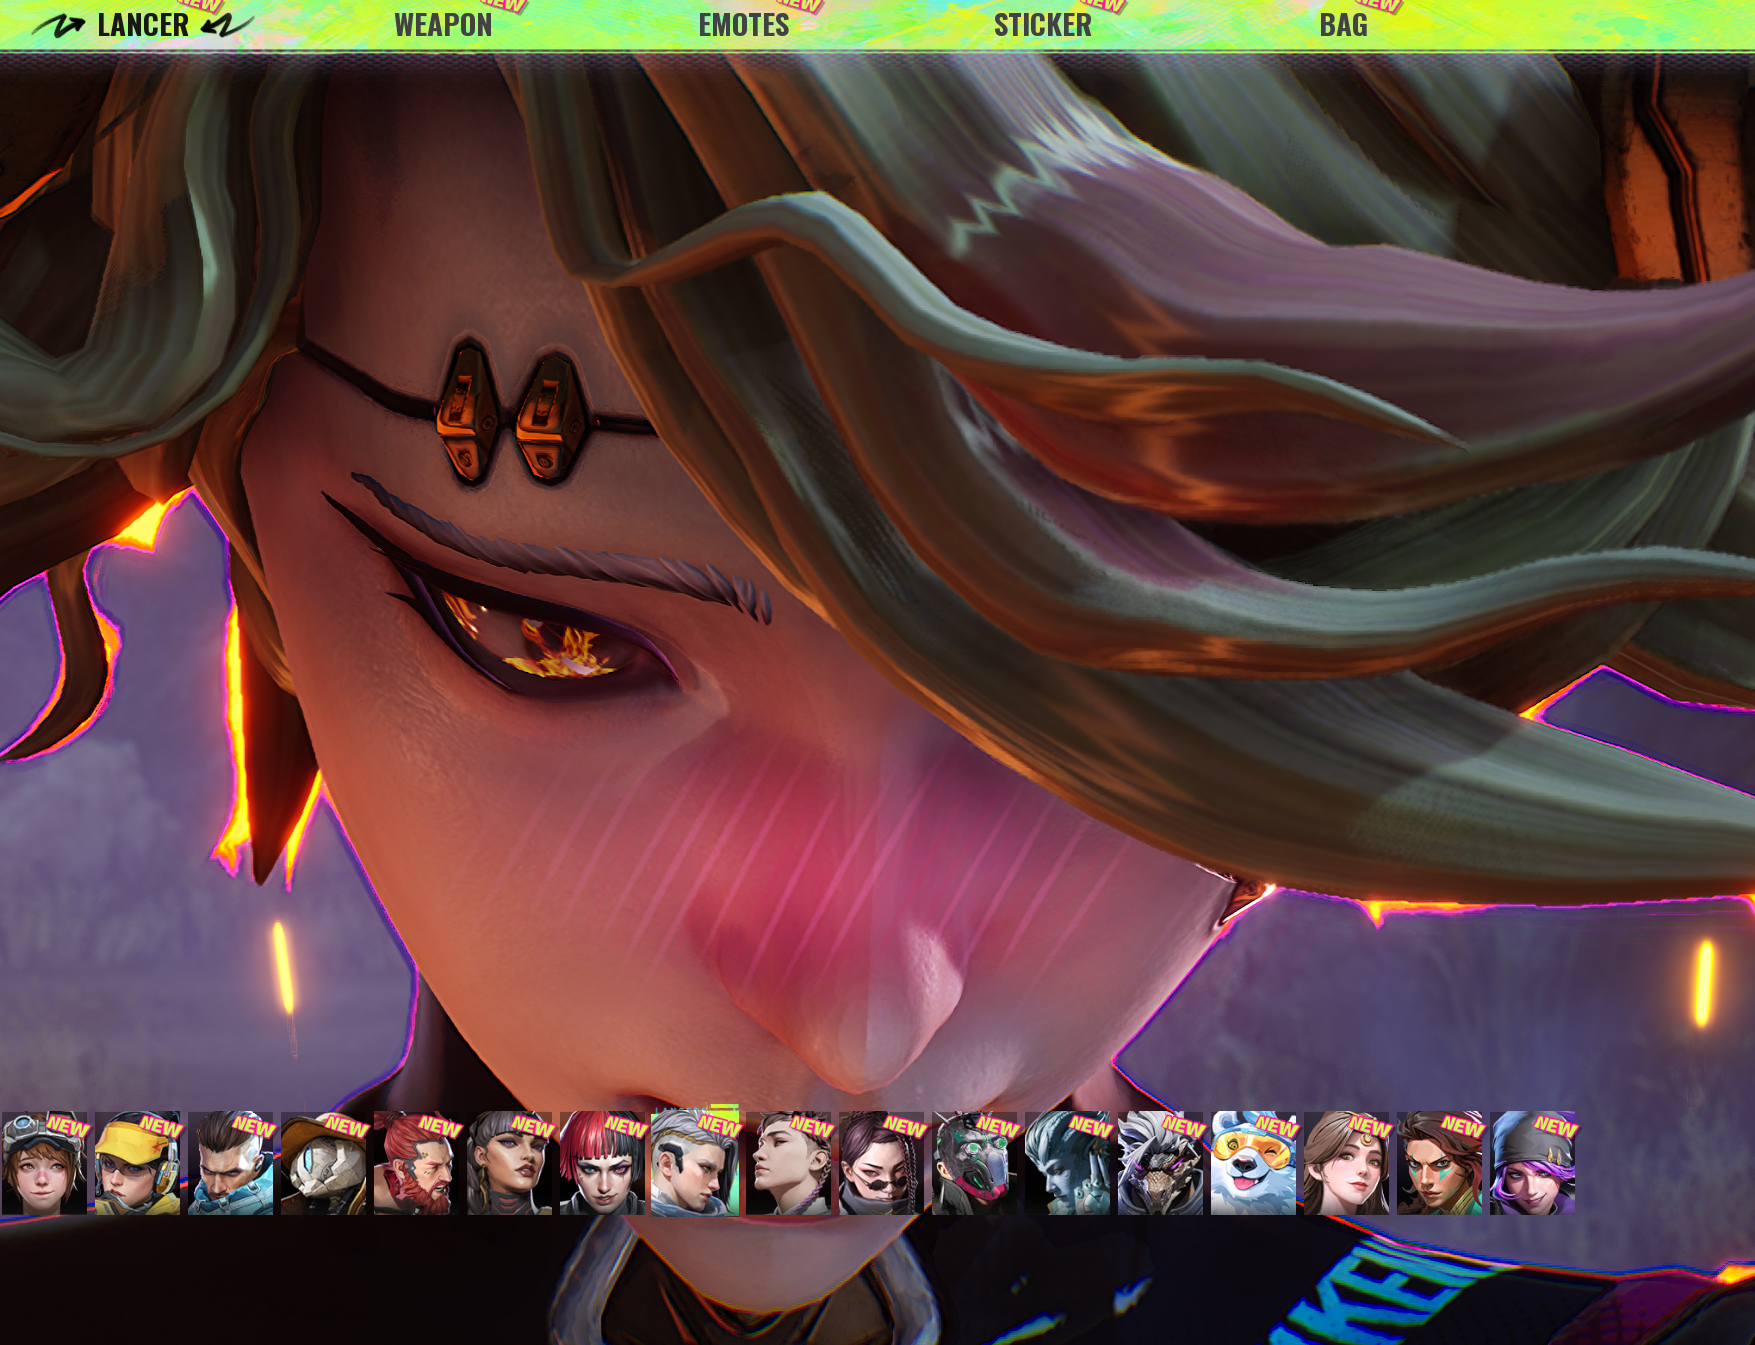1755x1345 pixels.
Task: Pick the purple-haired woman in gray beanie
Action: click(x=1532, y=1163)
